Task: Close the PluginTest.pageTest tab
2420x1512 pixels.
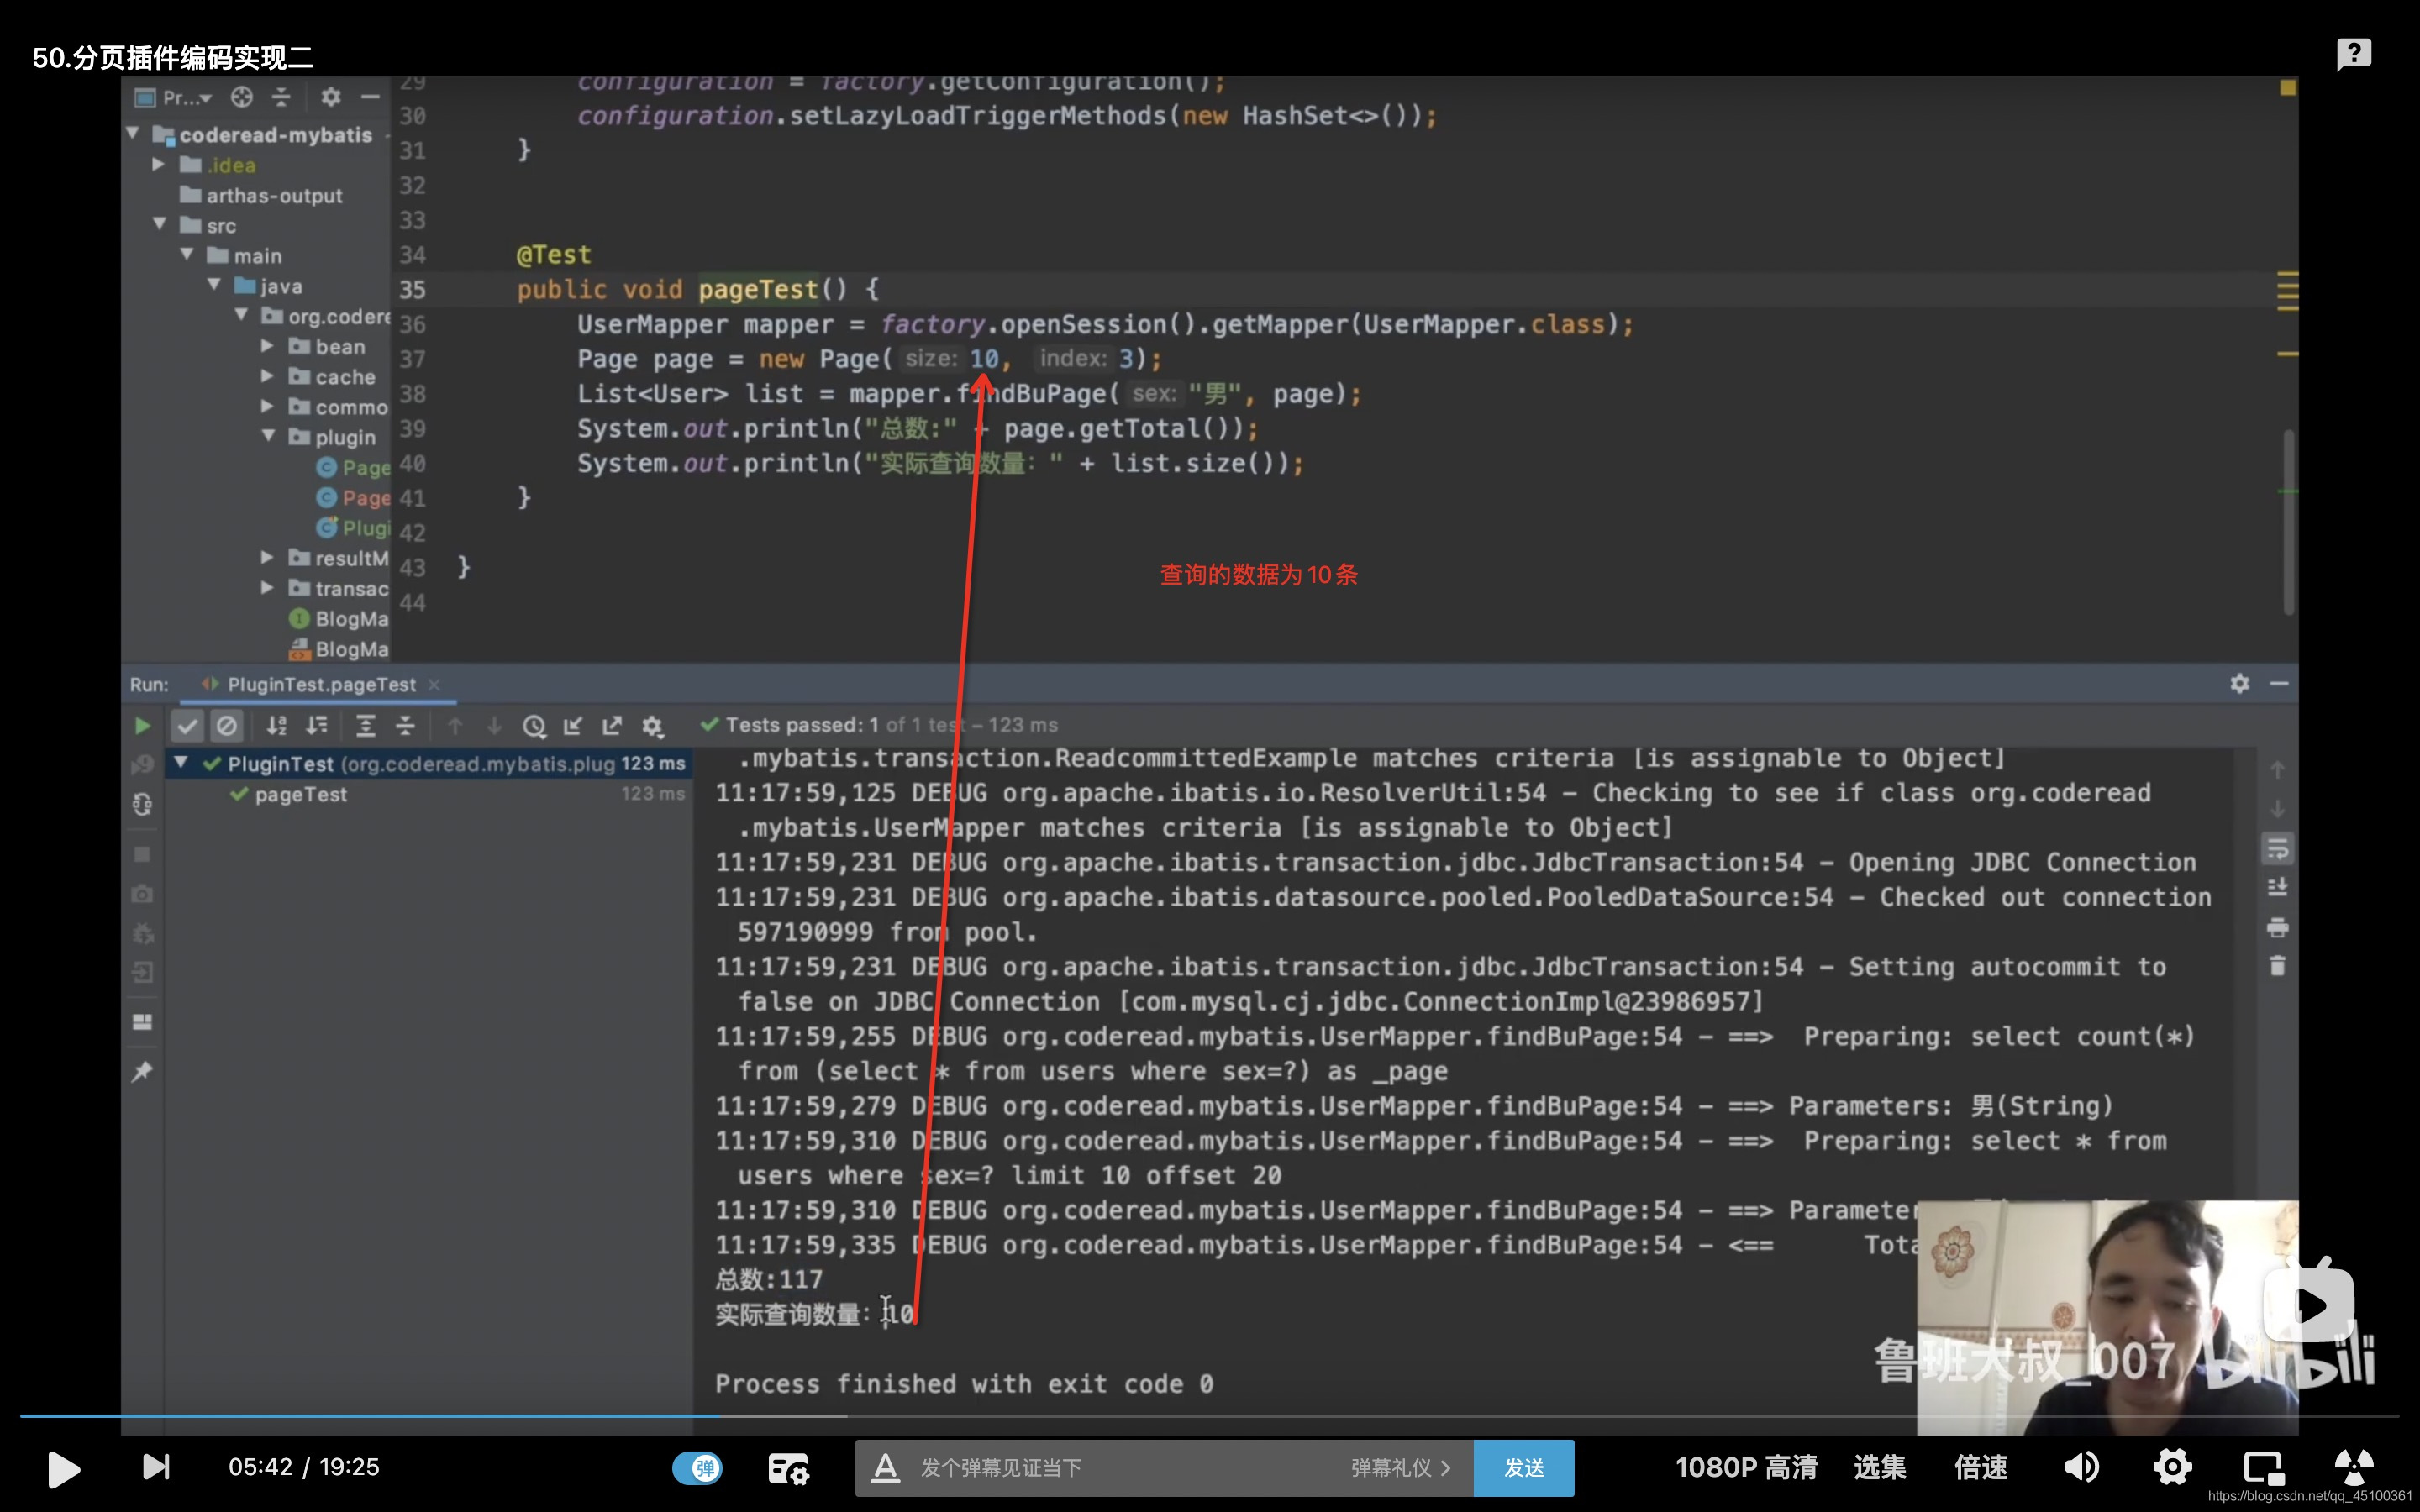Action: click(434, 685)
